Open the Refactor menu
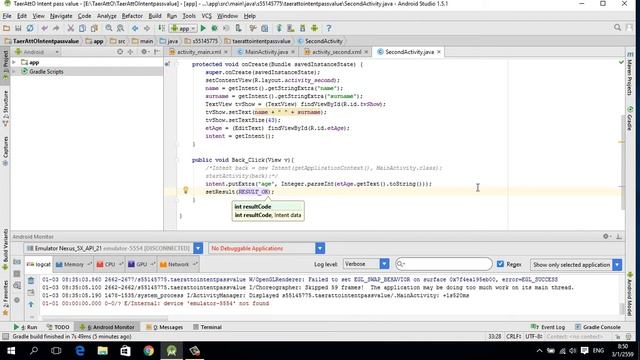This screenshot has width=640, height=360. point(132,16)
